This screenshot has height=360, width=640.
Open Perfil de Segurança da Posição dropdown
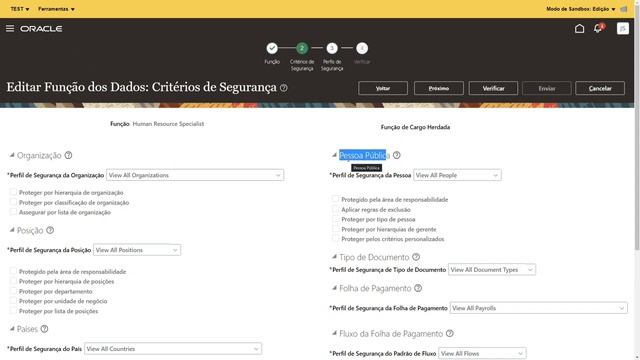click(x=137, y=250)
